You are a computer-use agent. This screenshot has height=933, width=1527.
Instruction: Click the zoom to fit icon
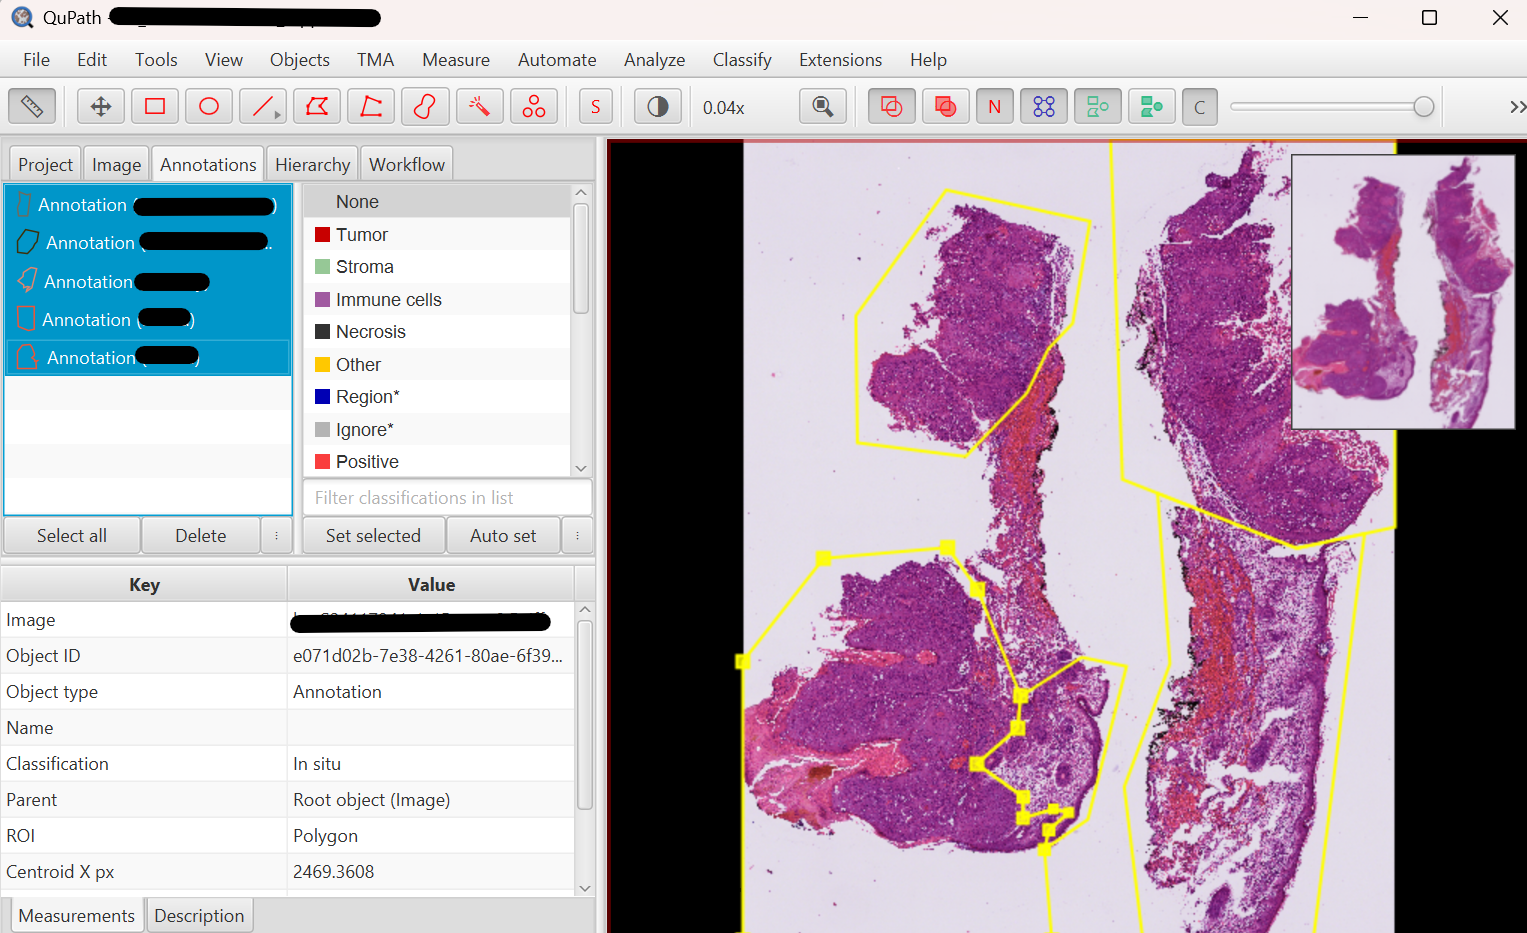click(823, 106)
